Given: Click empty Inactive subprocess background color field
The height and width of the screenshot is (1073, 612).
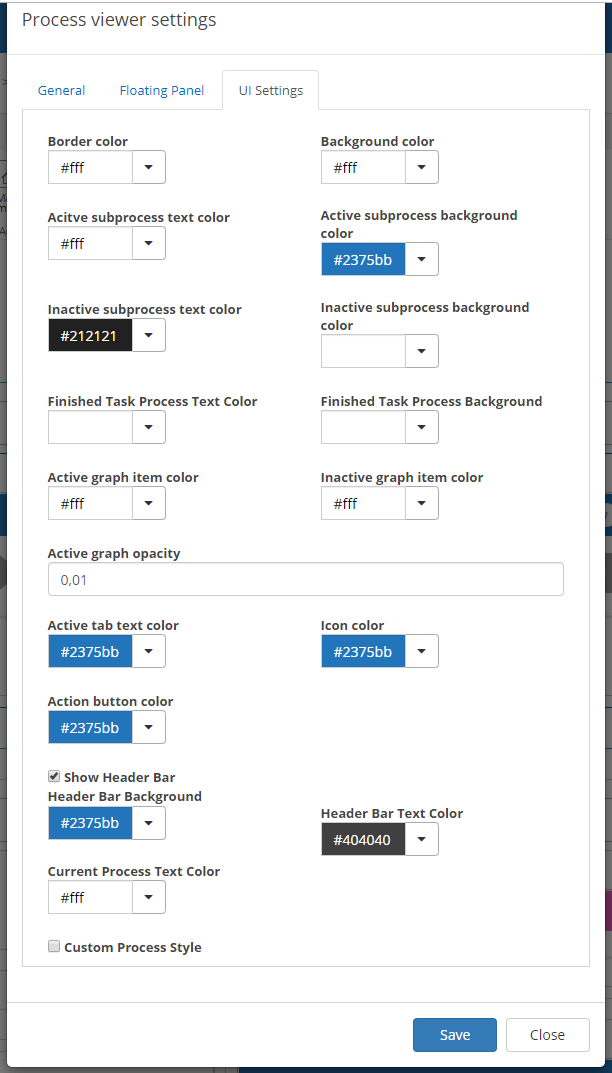Looking at the screenshot, I should point(364,351).
